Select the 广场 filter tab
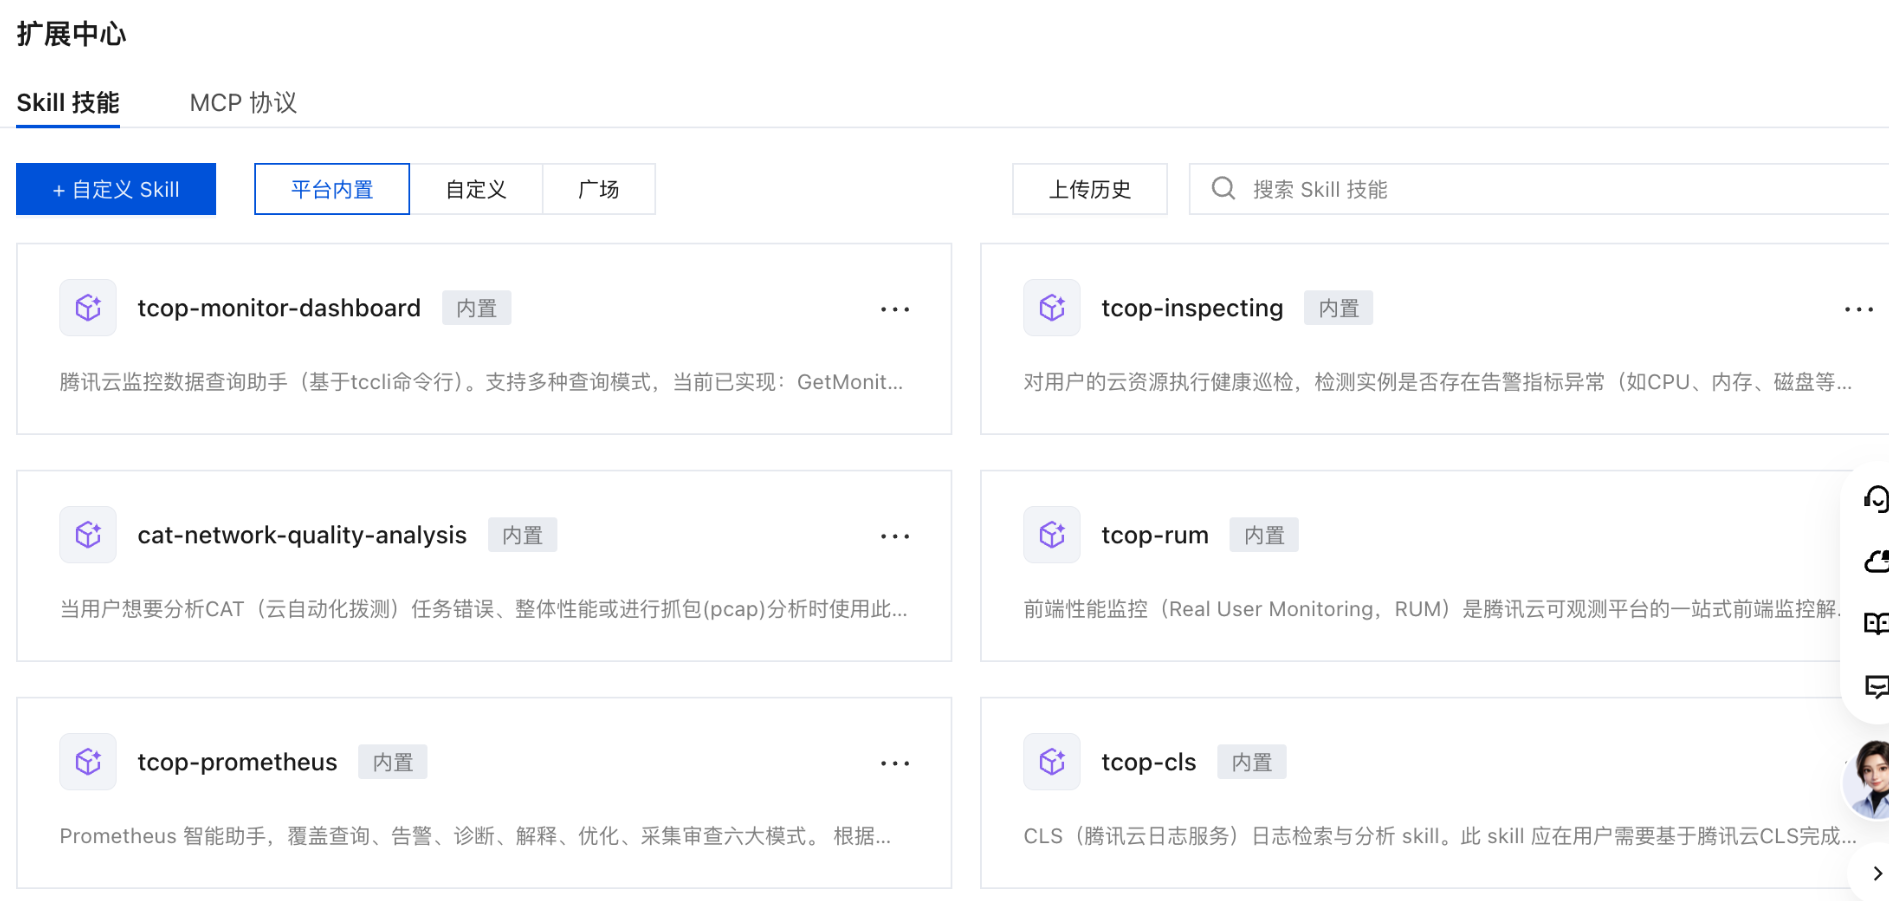1889x901 pixels. coord(599,189)
